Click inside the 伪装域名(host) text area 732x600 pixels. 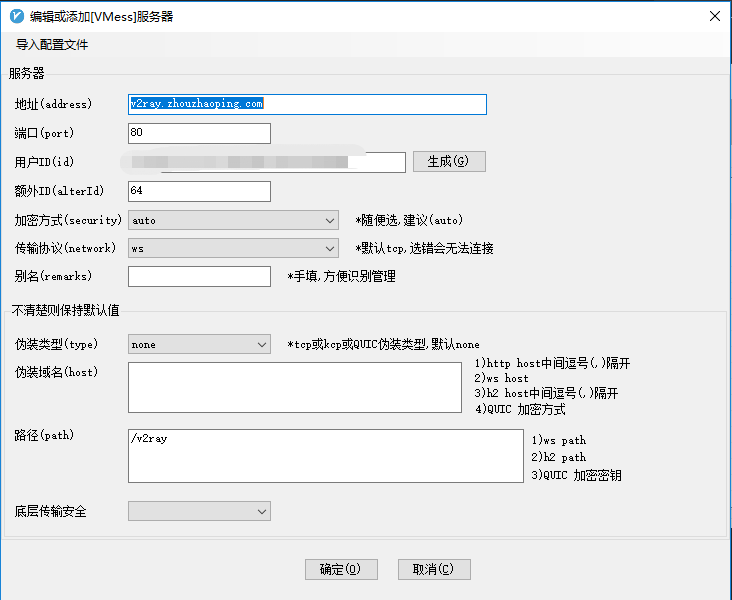tap(294, 387)
